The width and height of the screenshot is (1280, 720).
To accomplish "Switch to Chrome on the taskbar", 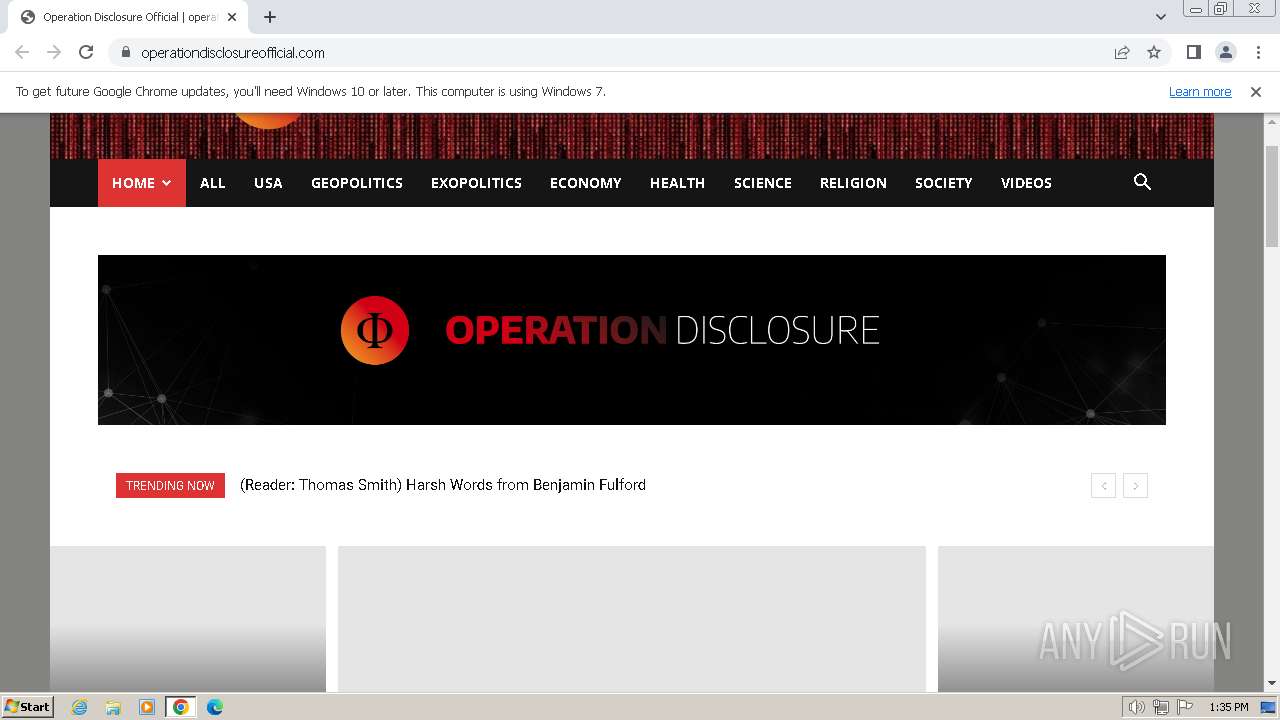I will tap(181, 707).
